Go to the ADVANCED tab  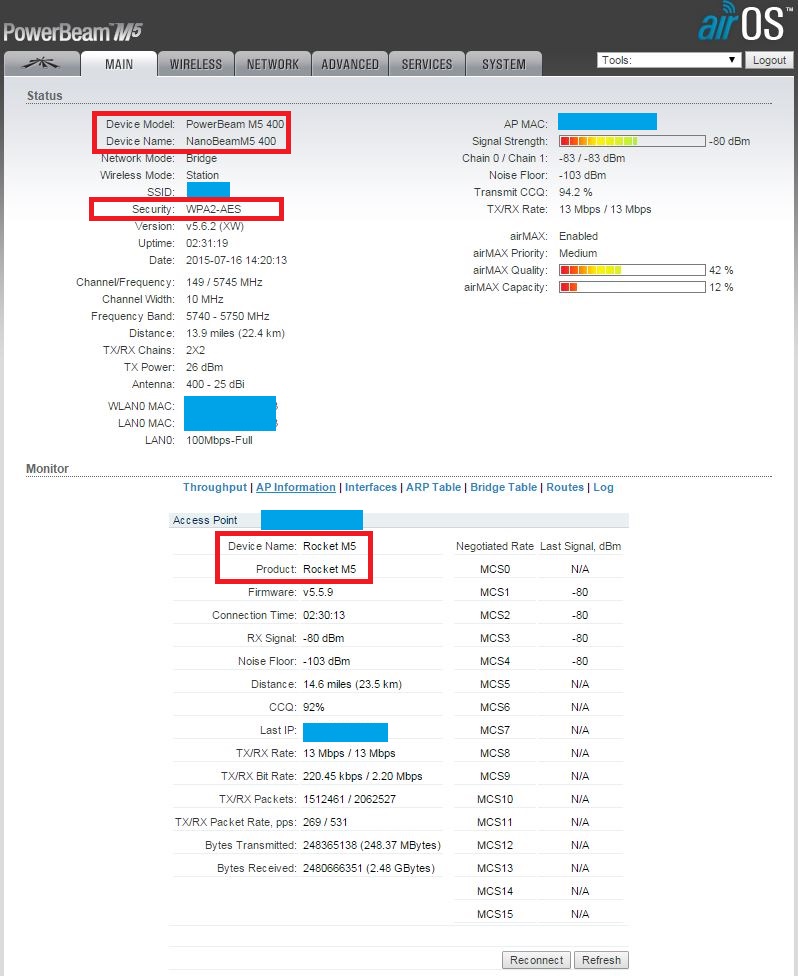coord(350,64)
